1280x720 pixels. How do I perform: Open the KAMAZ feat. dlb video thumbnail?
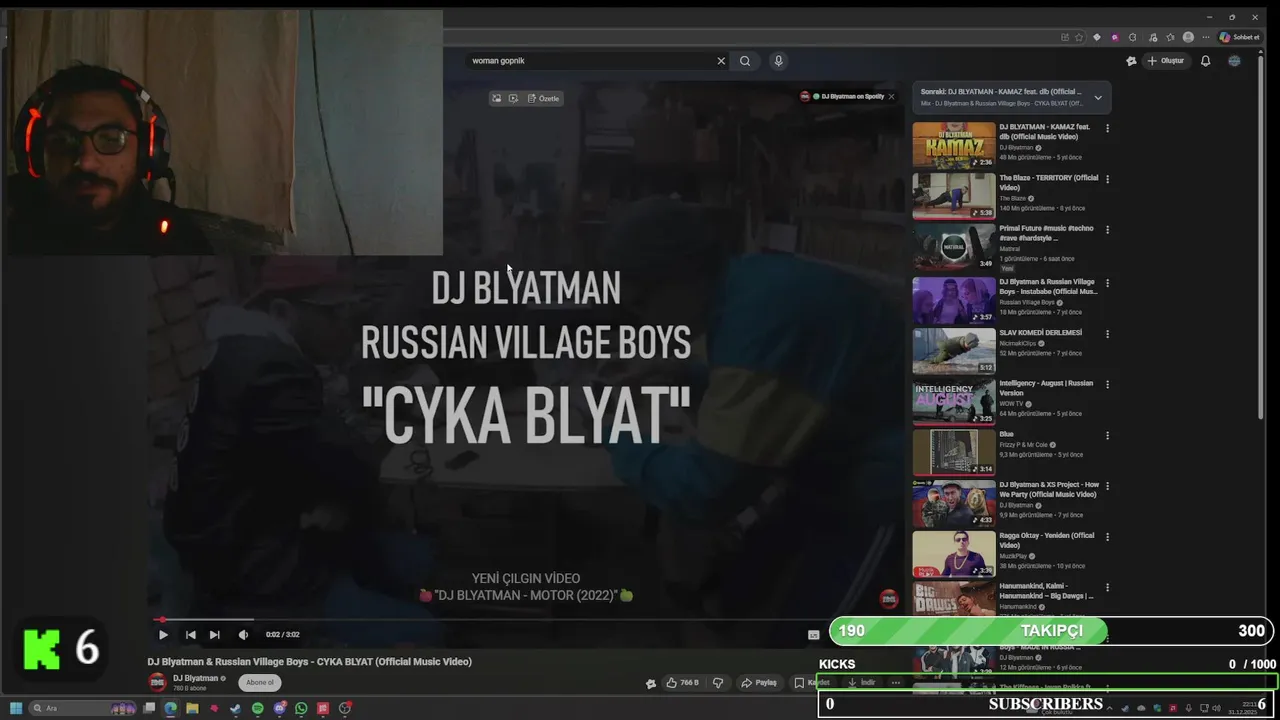[x=954, y=146]
